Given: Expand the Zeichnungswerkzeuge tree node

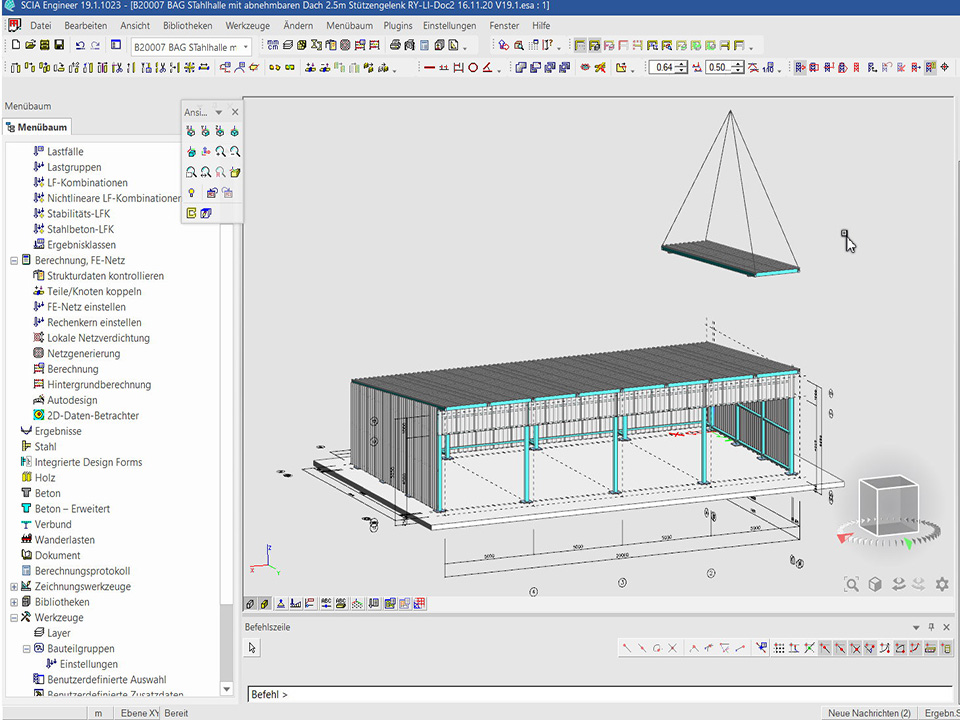Looking at the screenshot, I should [14, 587].
